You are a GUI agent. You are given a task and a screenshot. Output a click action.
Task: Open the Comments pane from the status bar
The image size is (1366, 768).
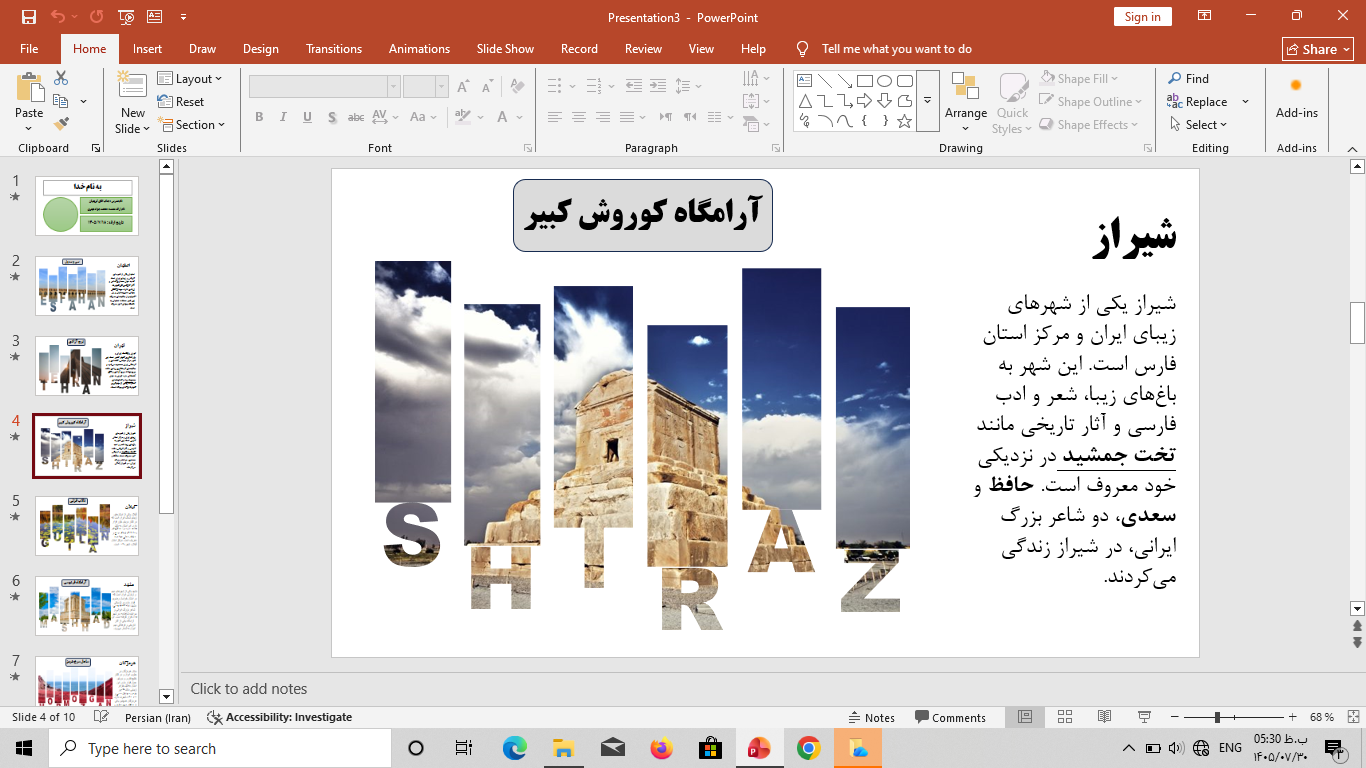950,717
